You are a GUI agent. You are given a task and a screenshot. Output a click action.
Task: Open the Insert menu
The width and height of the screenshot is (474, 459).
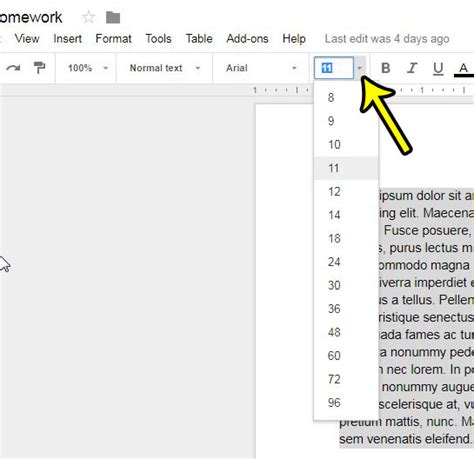pyautogui.click(x=67, y=39)
